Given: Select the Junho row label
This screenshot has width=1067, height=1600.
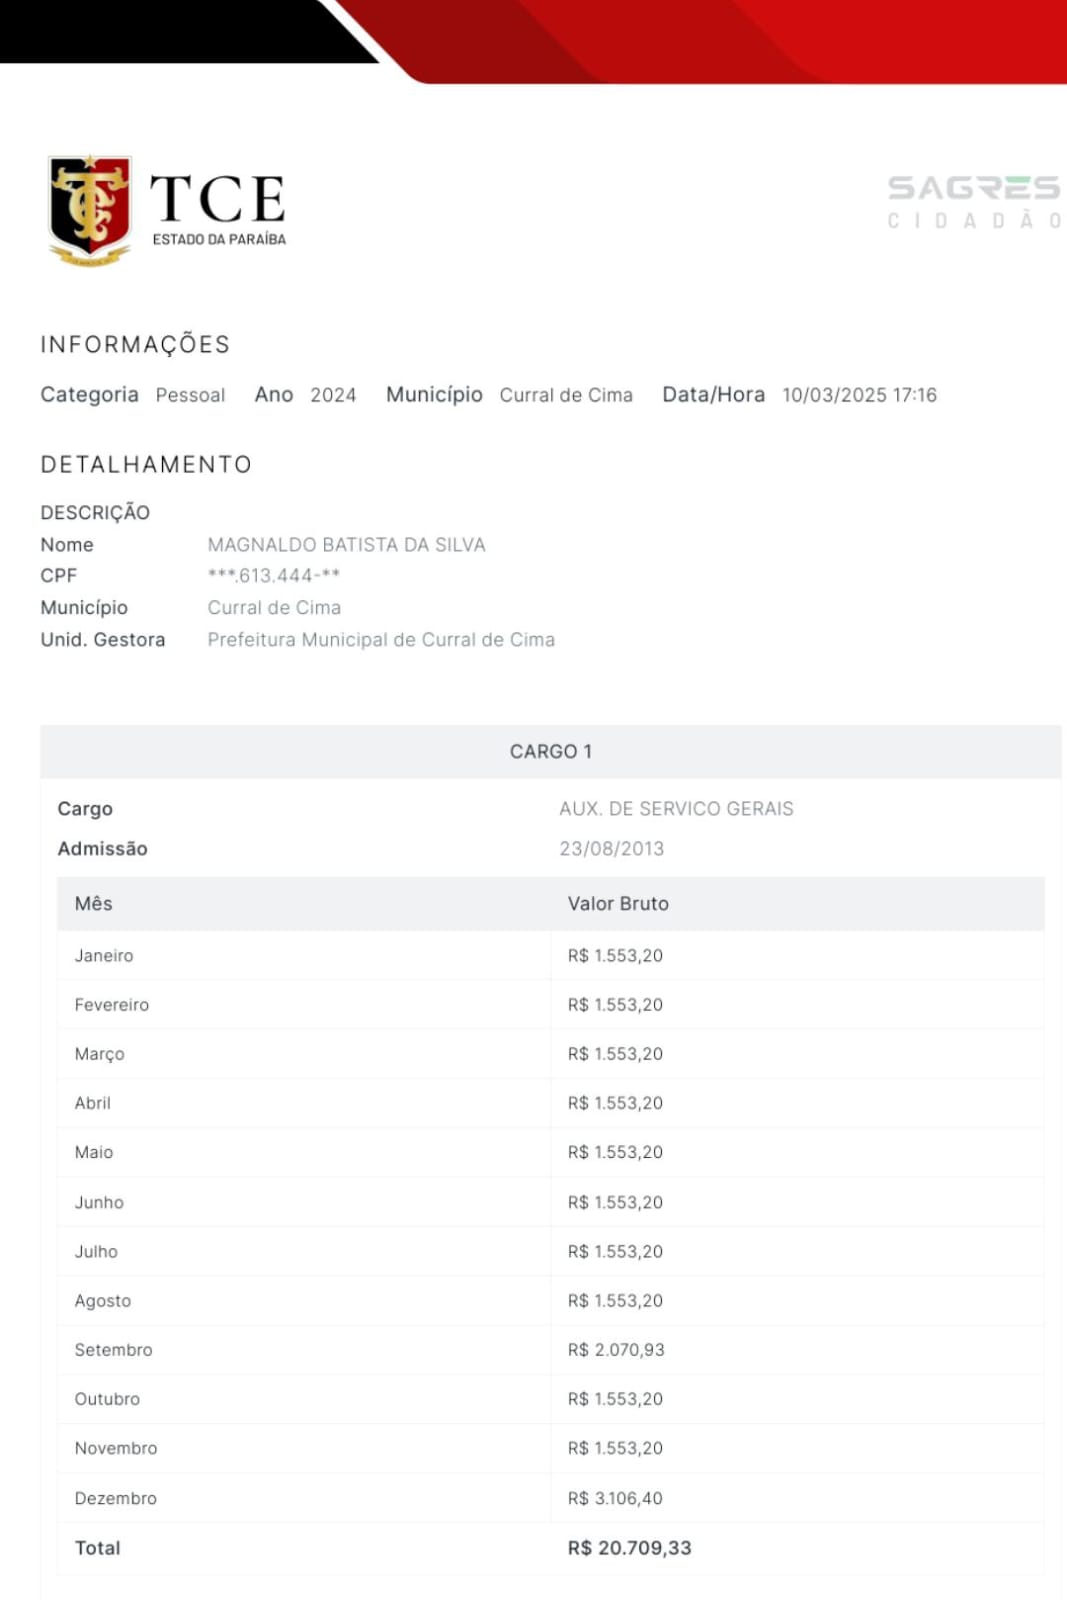Looking at the screenshot, I should (x=99, y=1202).
